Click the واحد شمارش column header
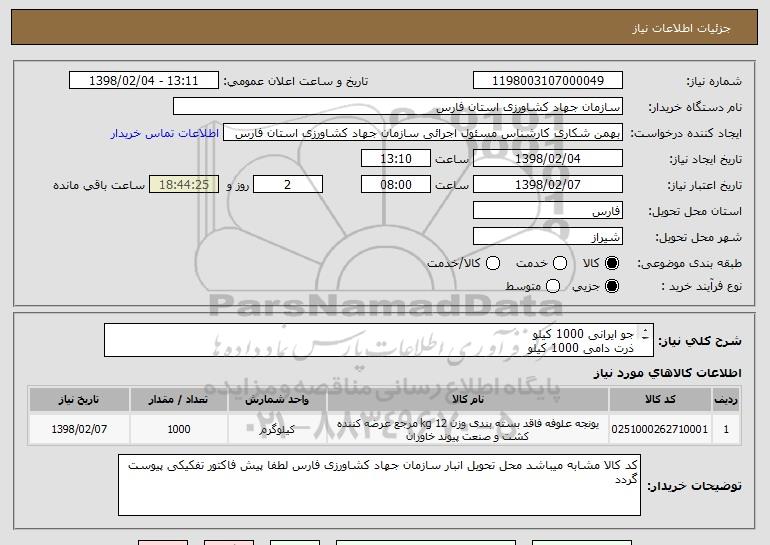This screenshot has width=770, height=545. click(277, 399)
